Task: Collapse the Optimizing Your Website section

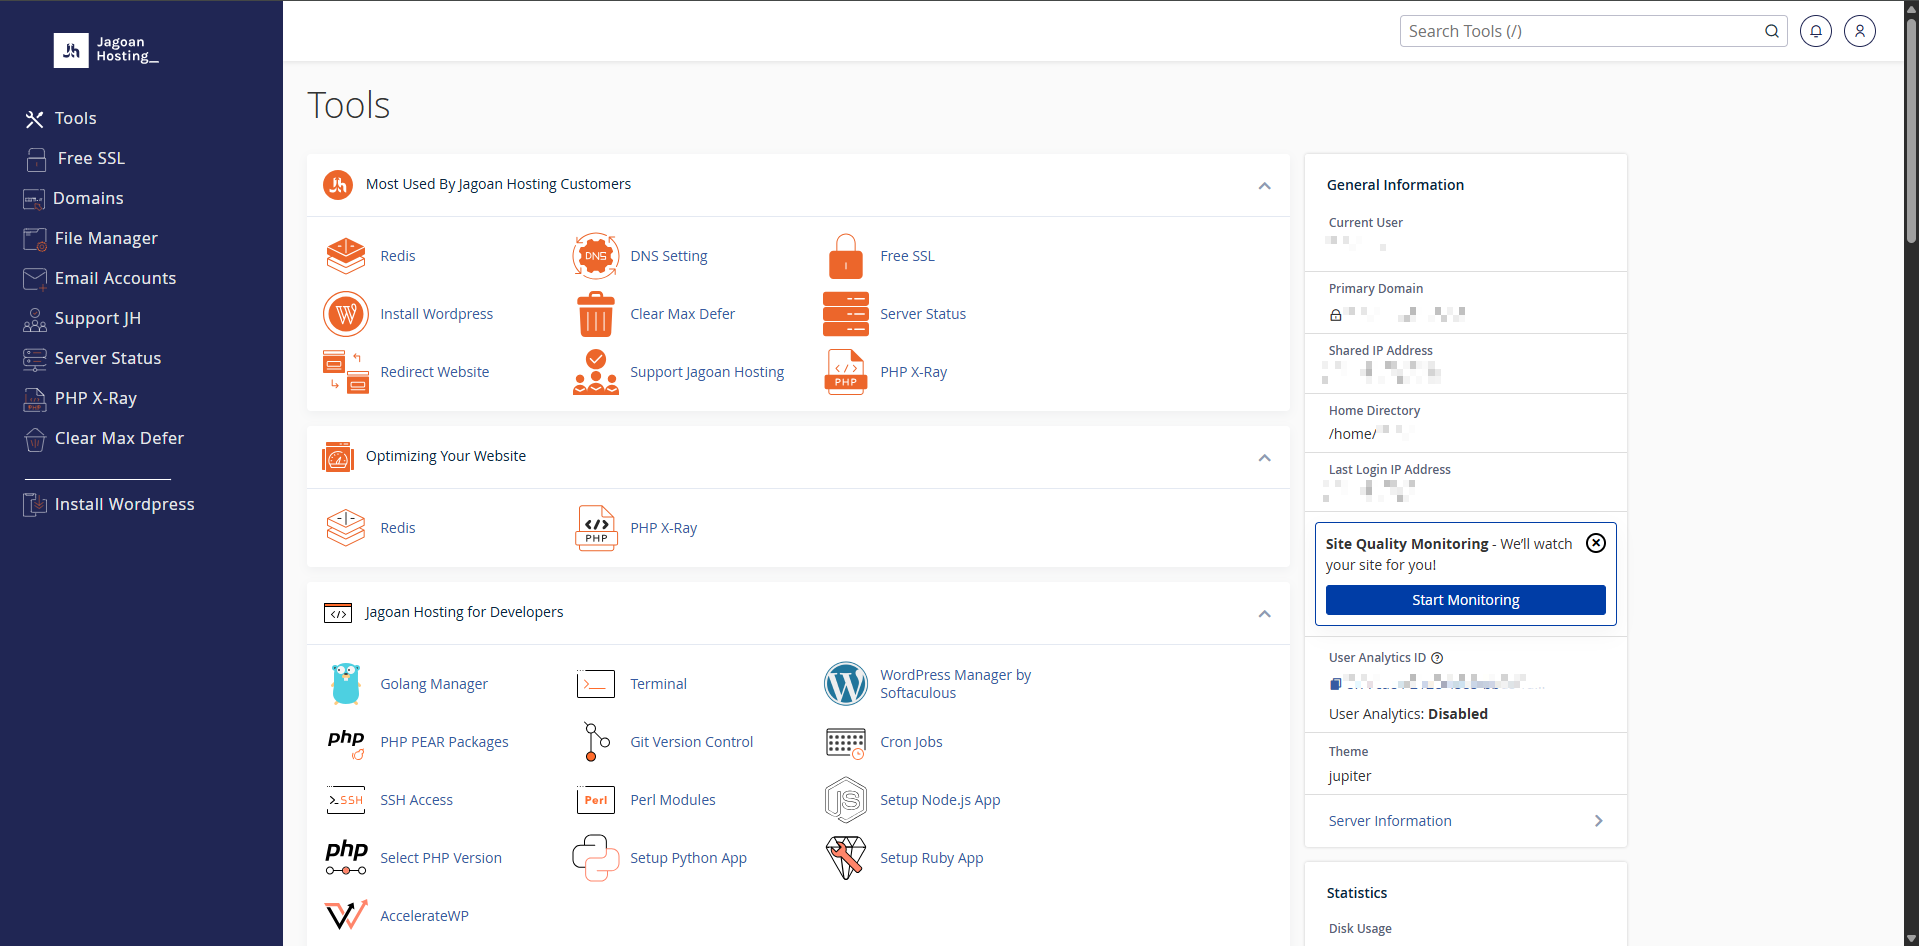Action: [x=1264, y=458]
